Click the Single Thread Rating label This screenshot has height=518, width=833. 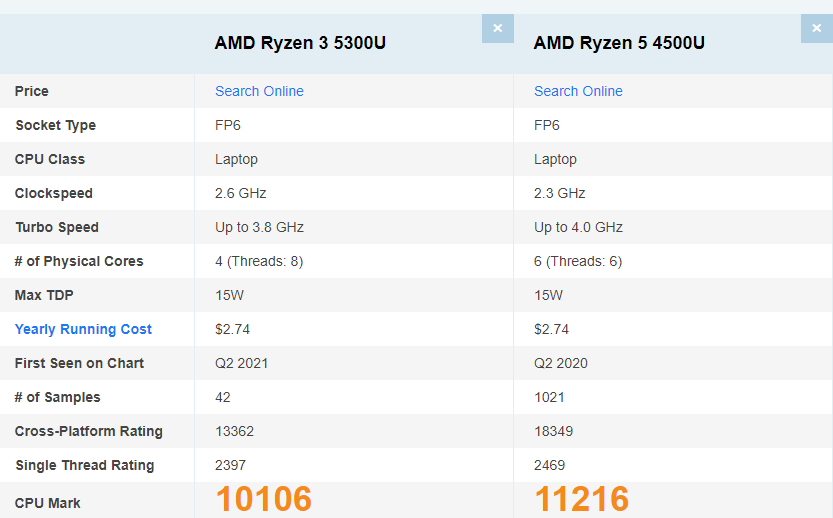pyautogui.click(x=84, y=465)
